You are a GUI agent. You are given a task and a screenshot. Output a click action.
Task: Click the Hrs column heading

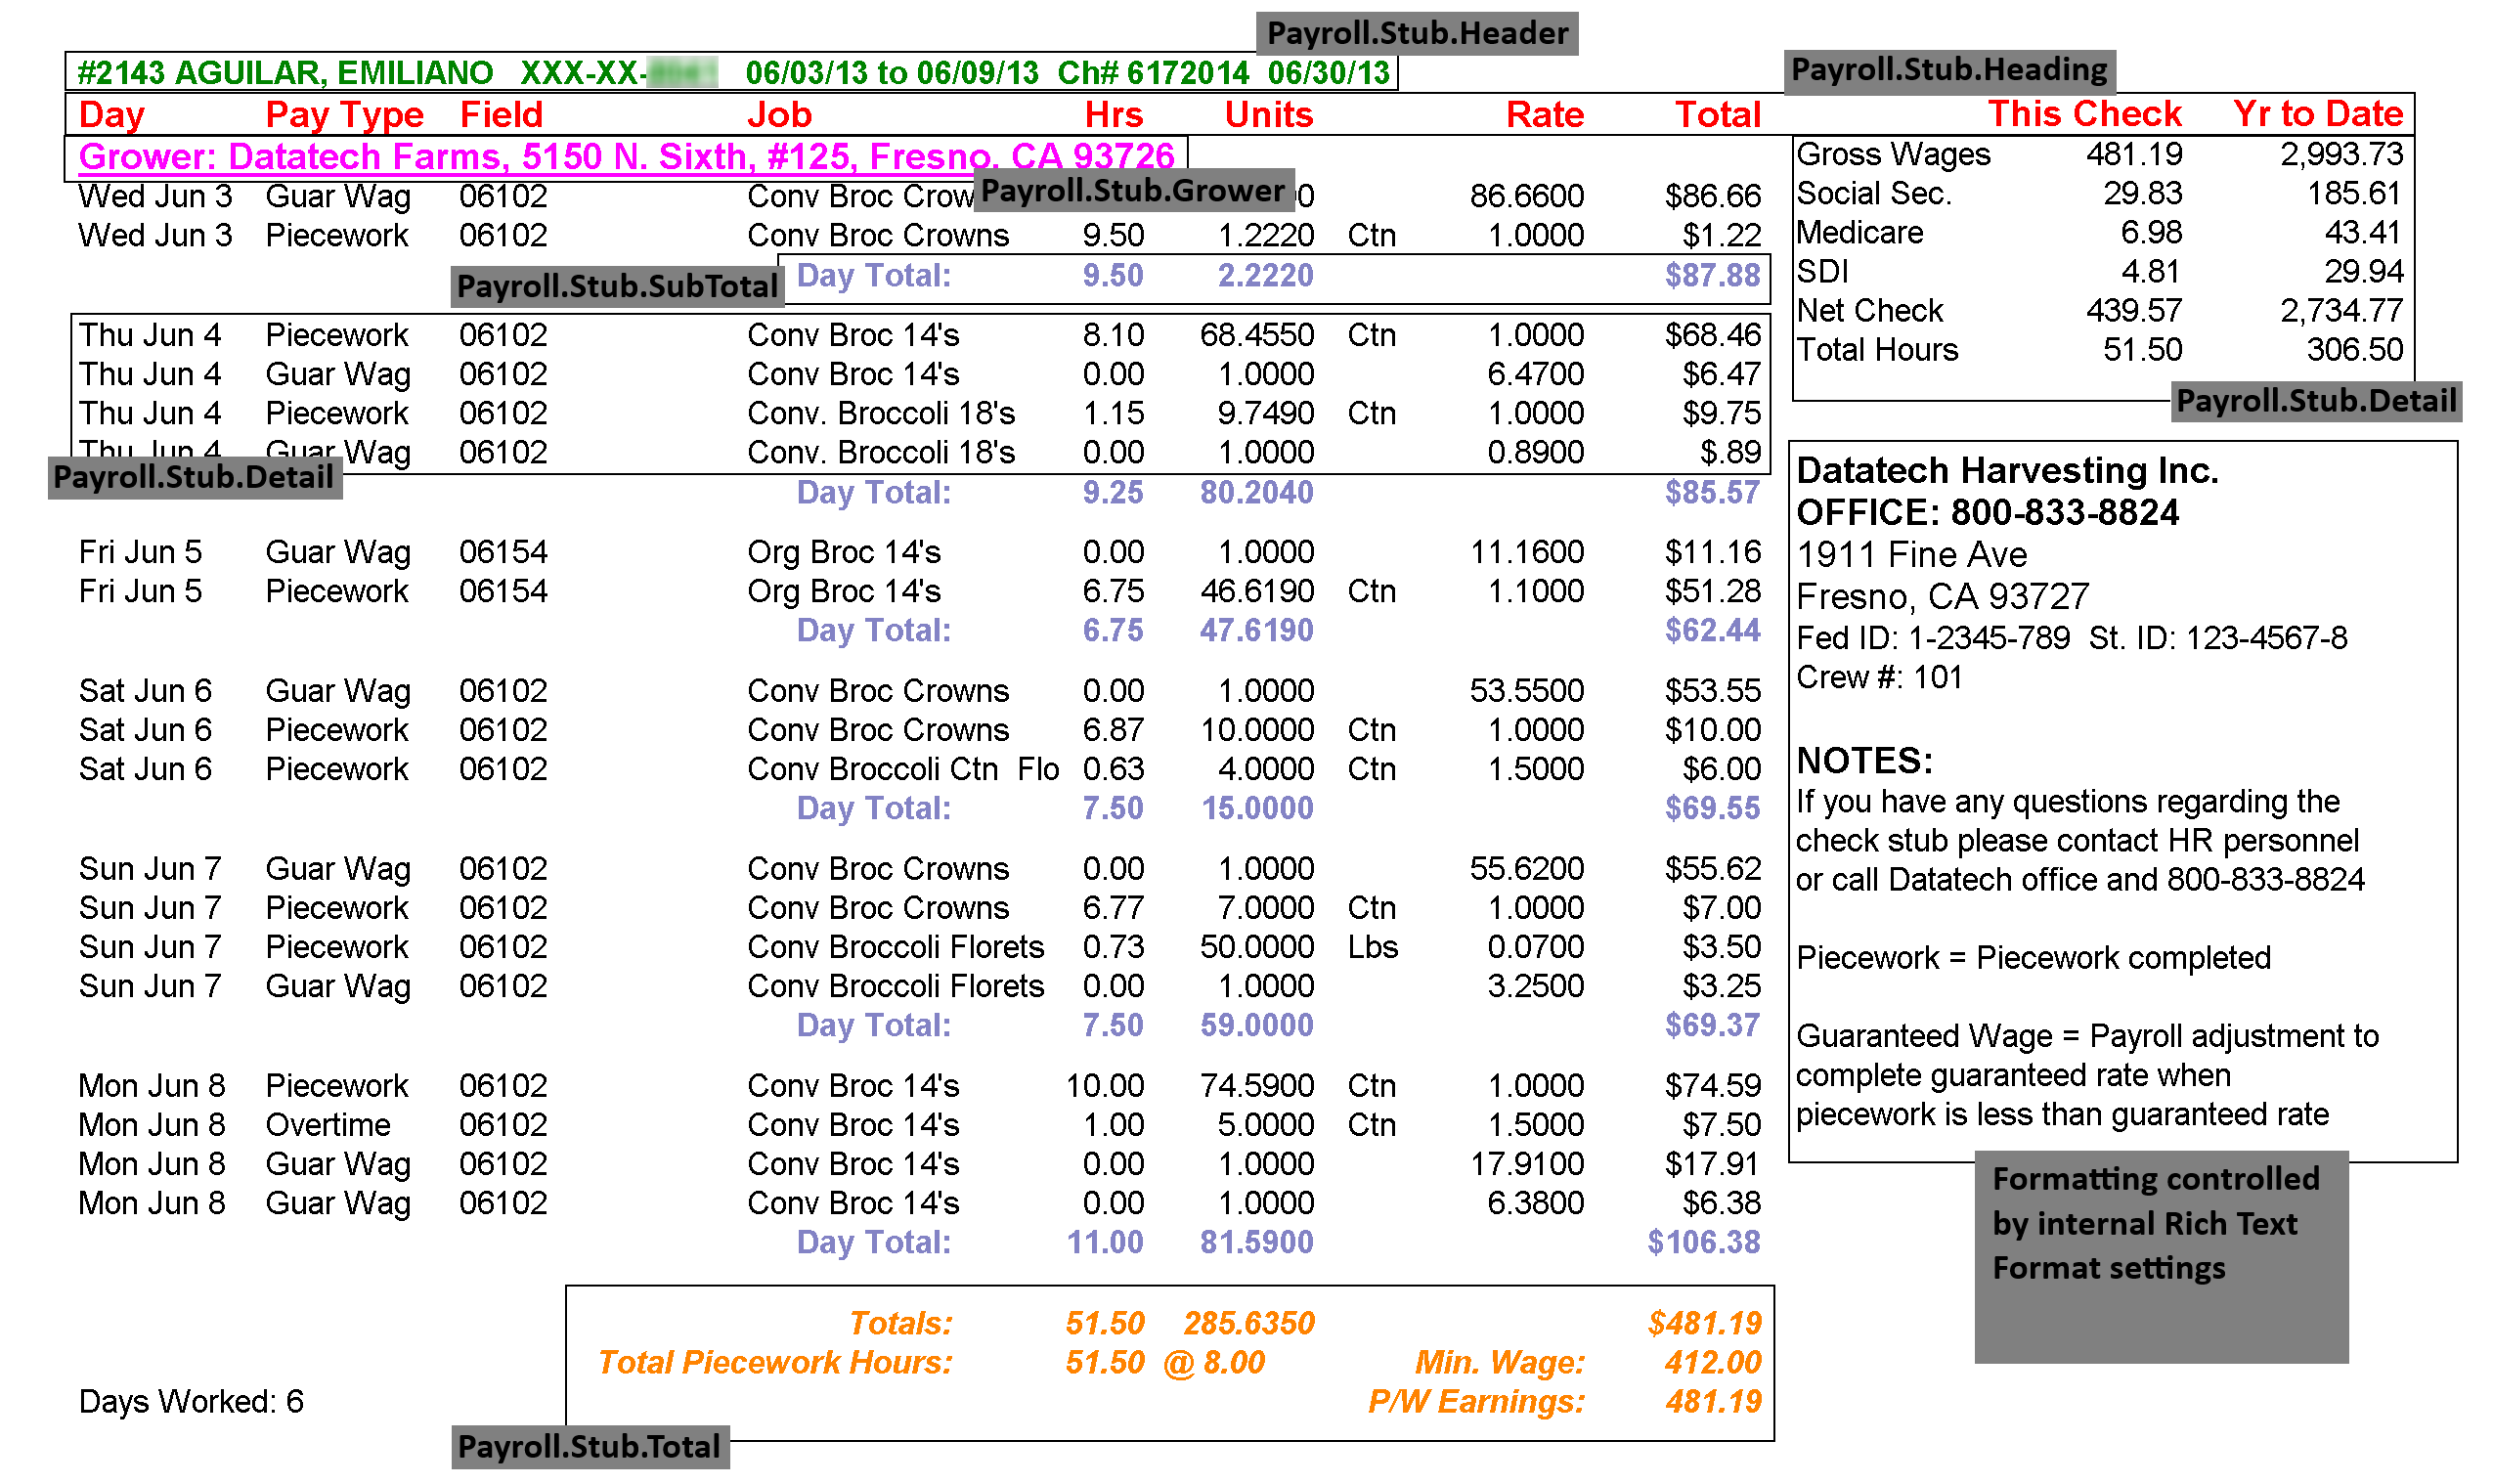1113,115
